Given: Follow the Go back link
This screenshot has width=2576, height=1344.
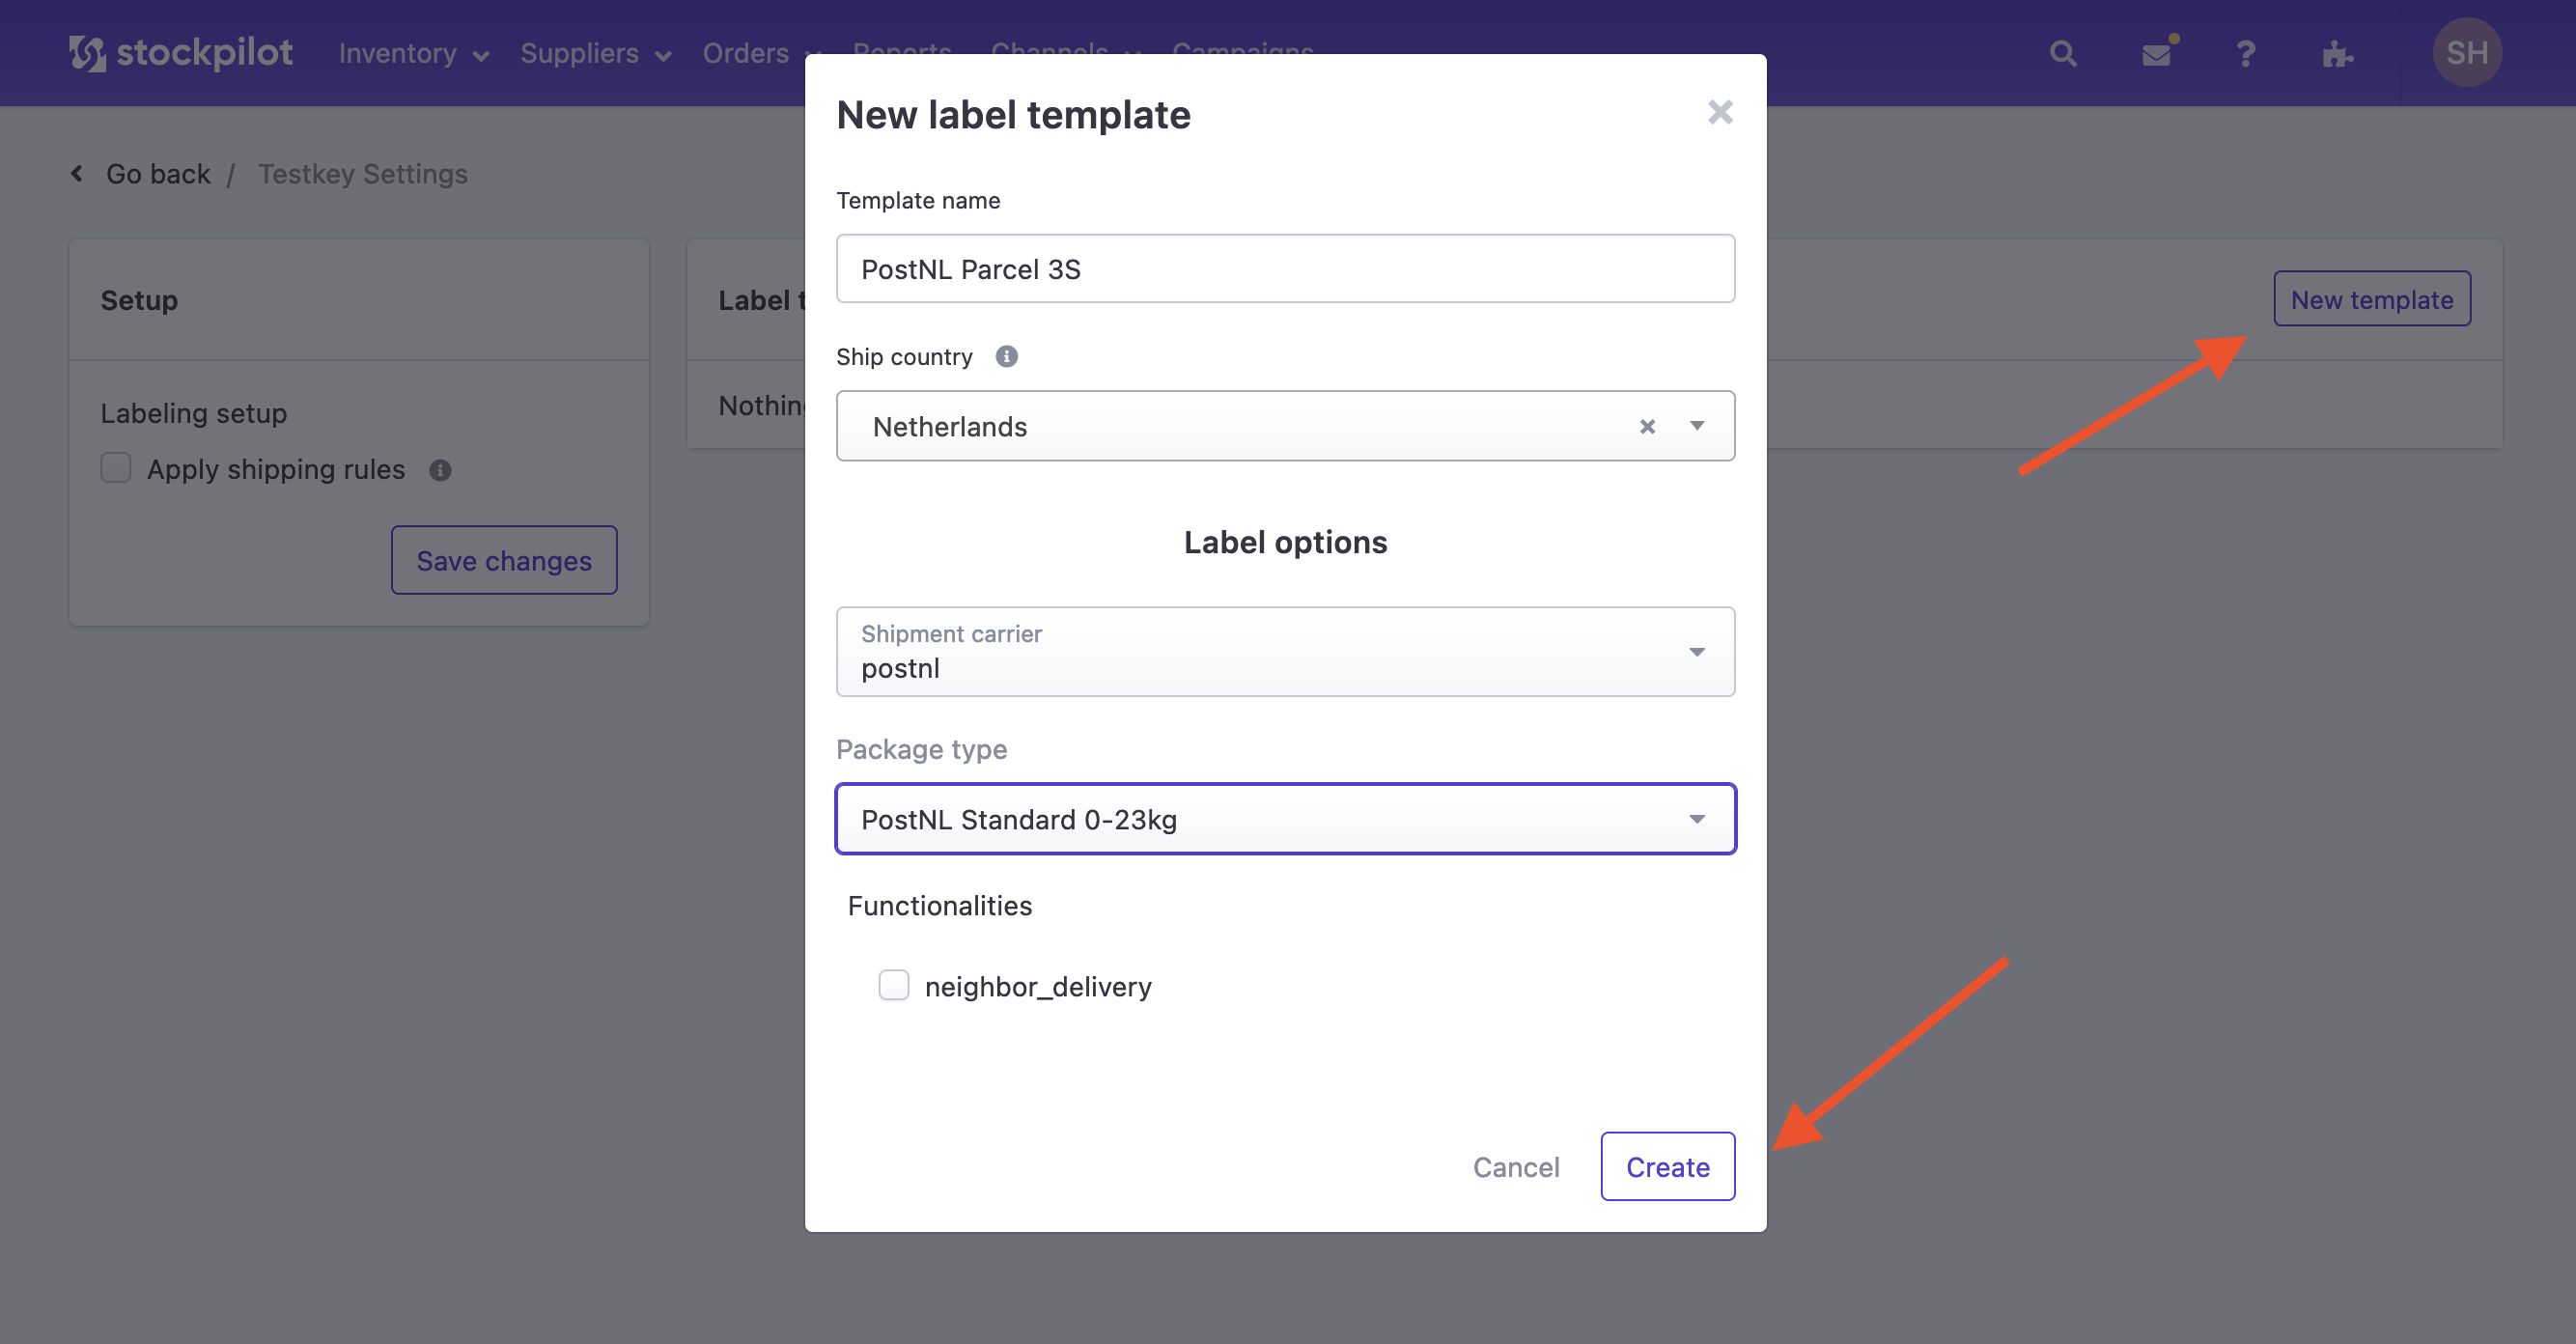Looking at the screenshot, I should 158,174.
